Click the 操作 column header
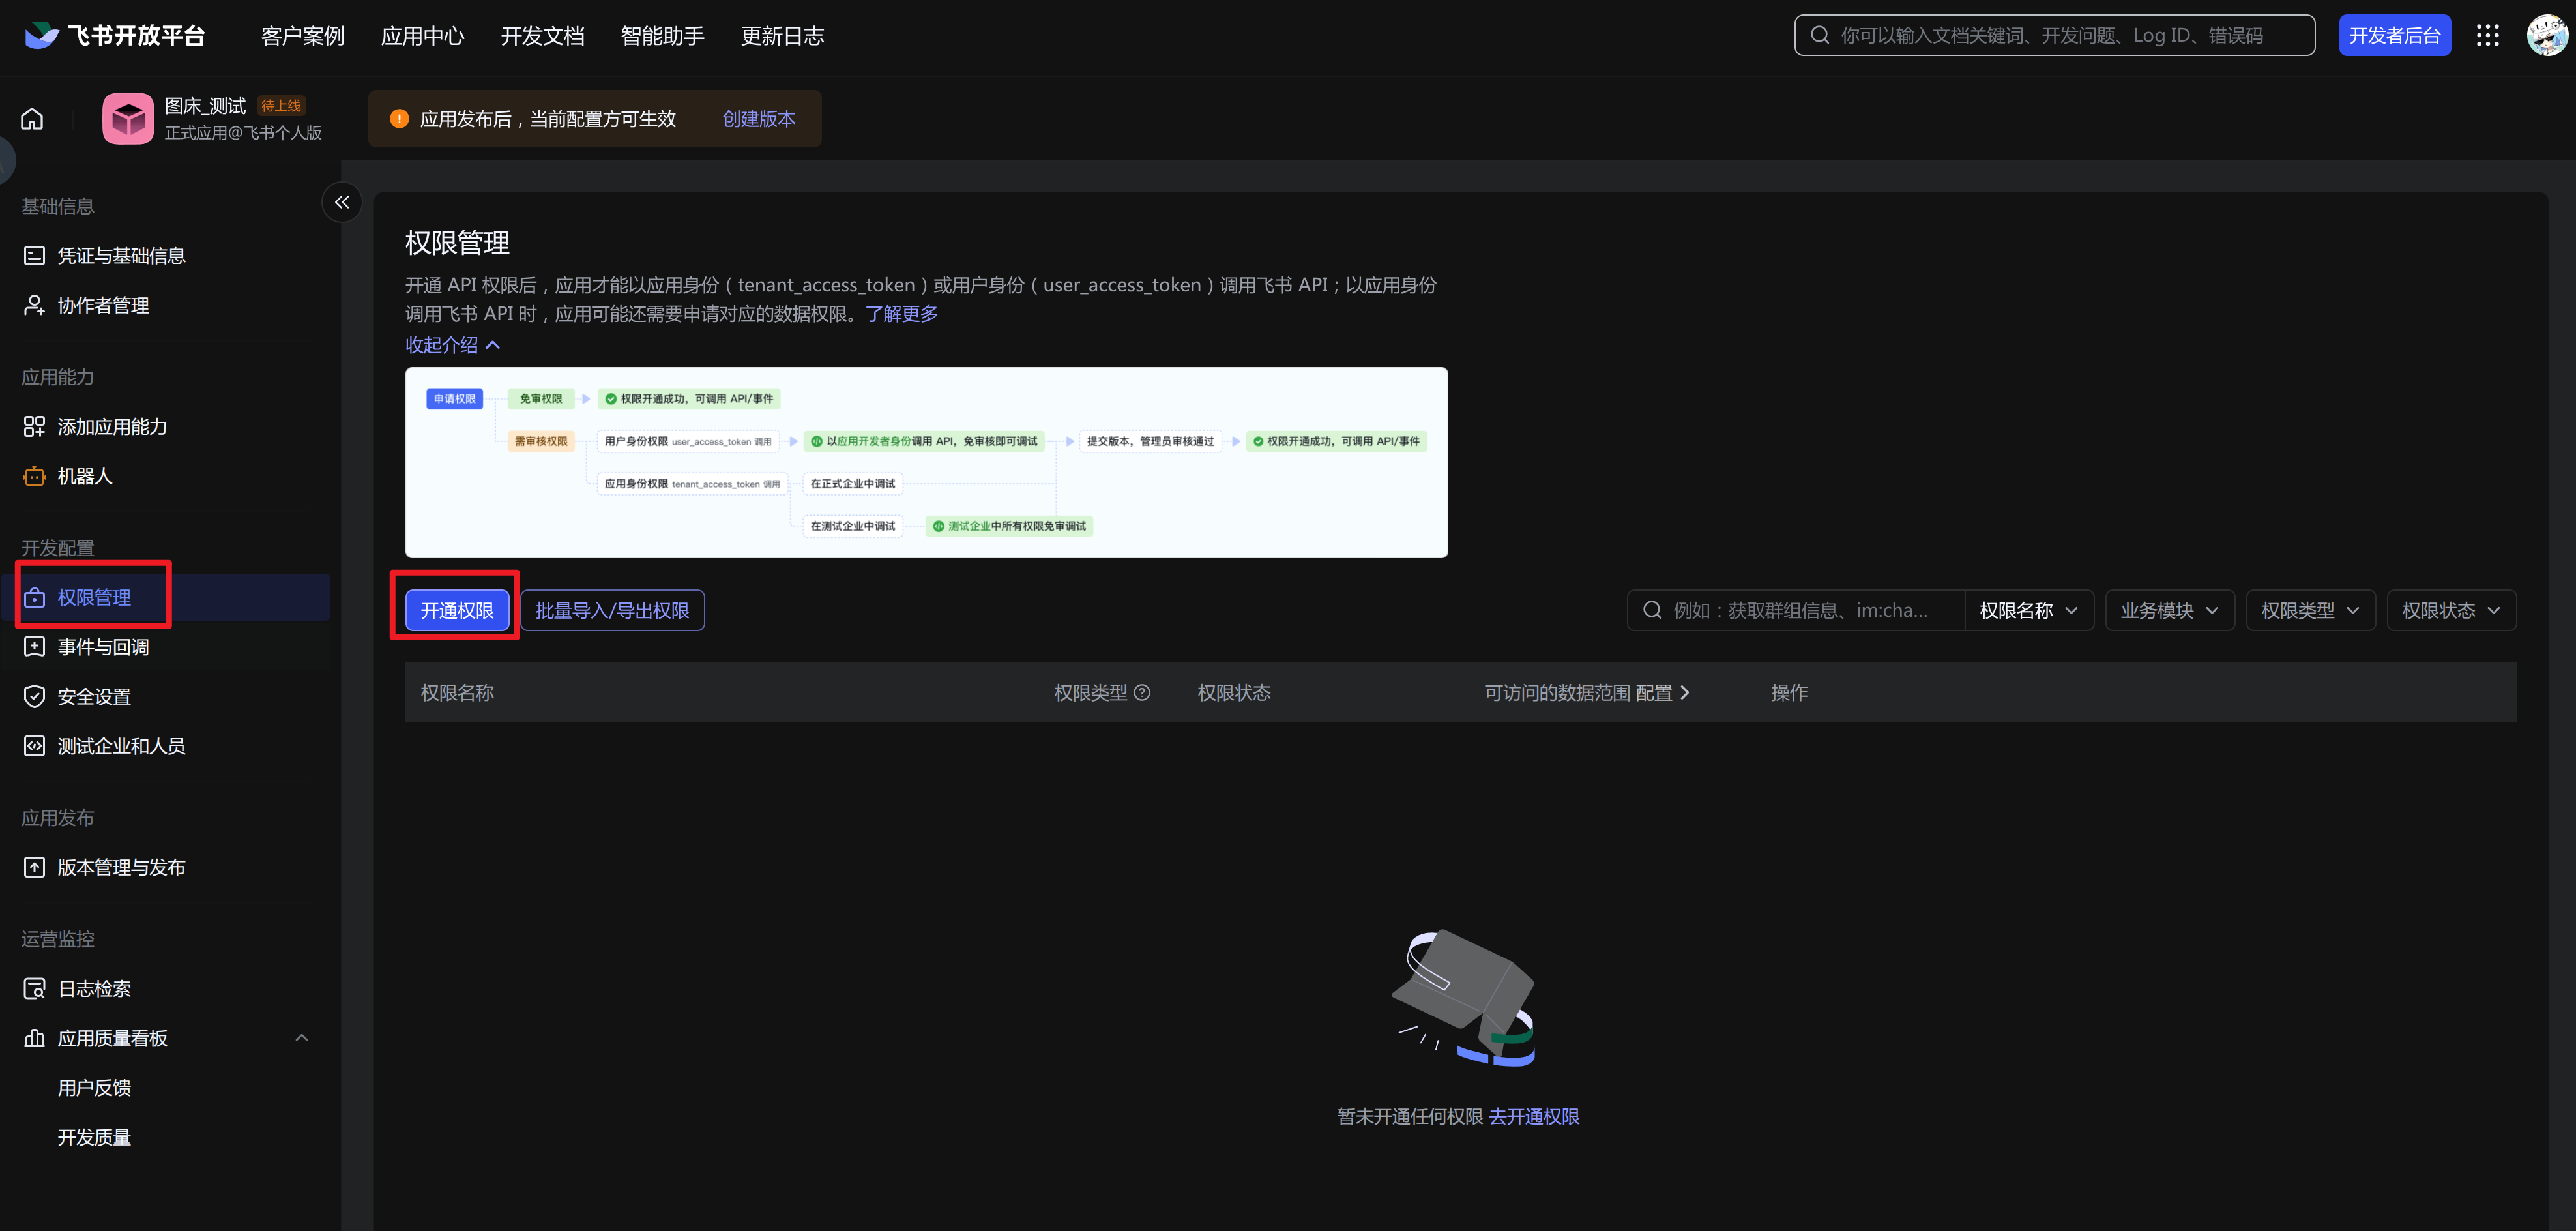 1789,692
